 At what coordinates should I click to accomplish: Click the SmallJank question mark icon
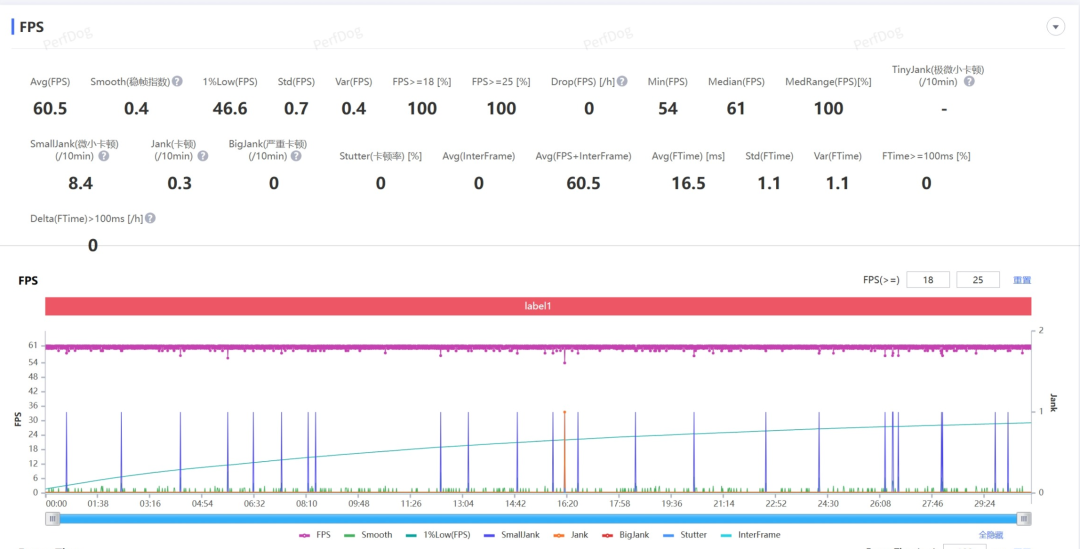click(x=103, y=157)
